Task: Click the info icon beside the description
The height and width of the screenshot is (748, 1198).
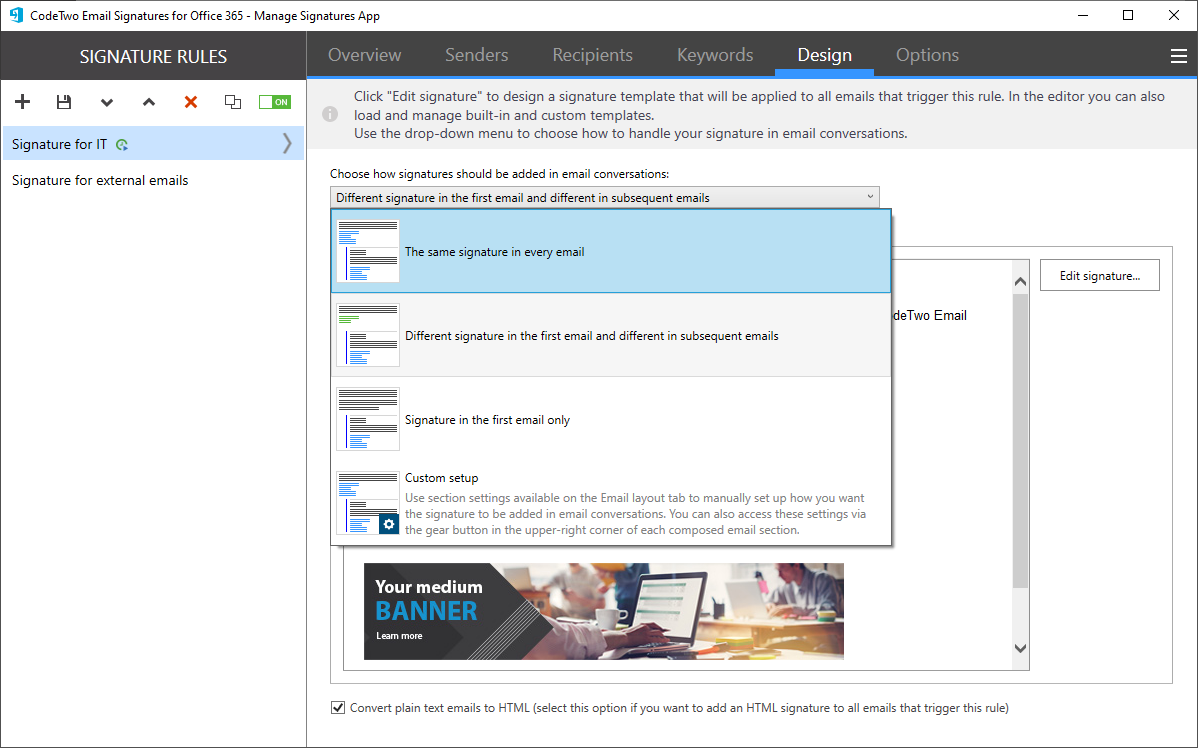Action: pos(330,114)
